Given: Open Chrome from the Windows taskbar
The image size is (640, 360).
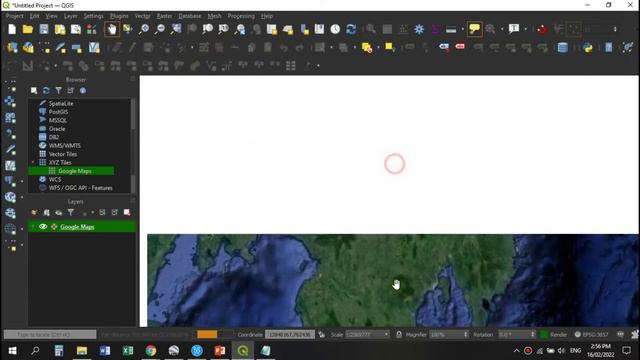Looking at the screenshot, I should 151,351.
